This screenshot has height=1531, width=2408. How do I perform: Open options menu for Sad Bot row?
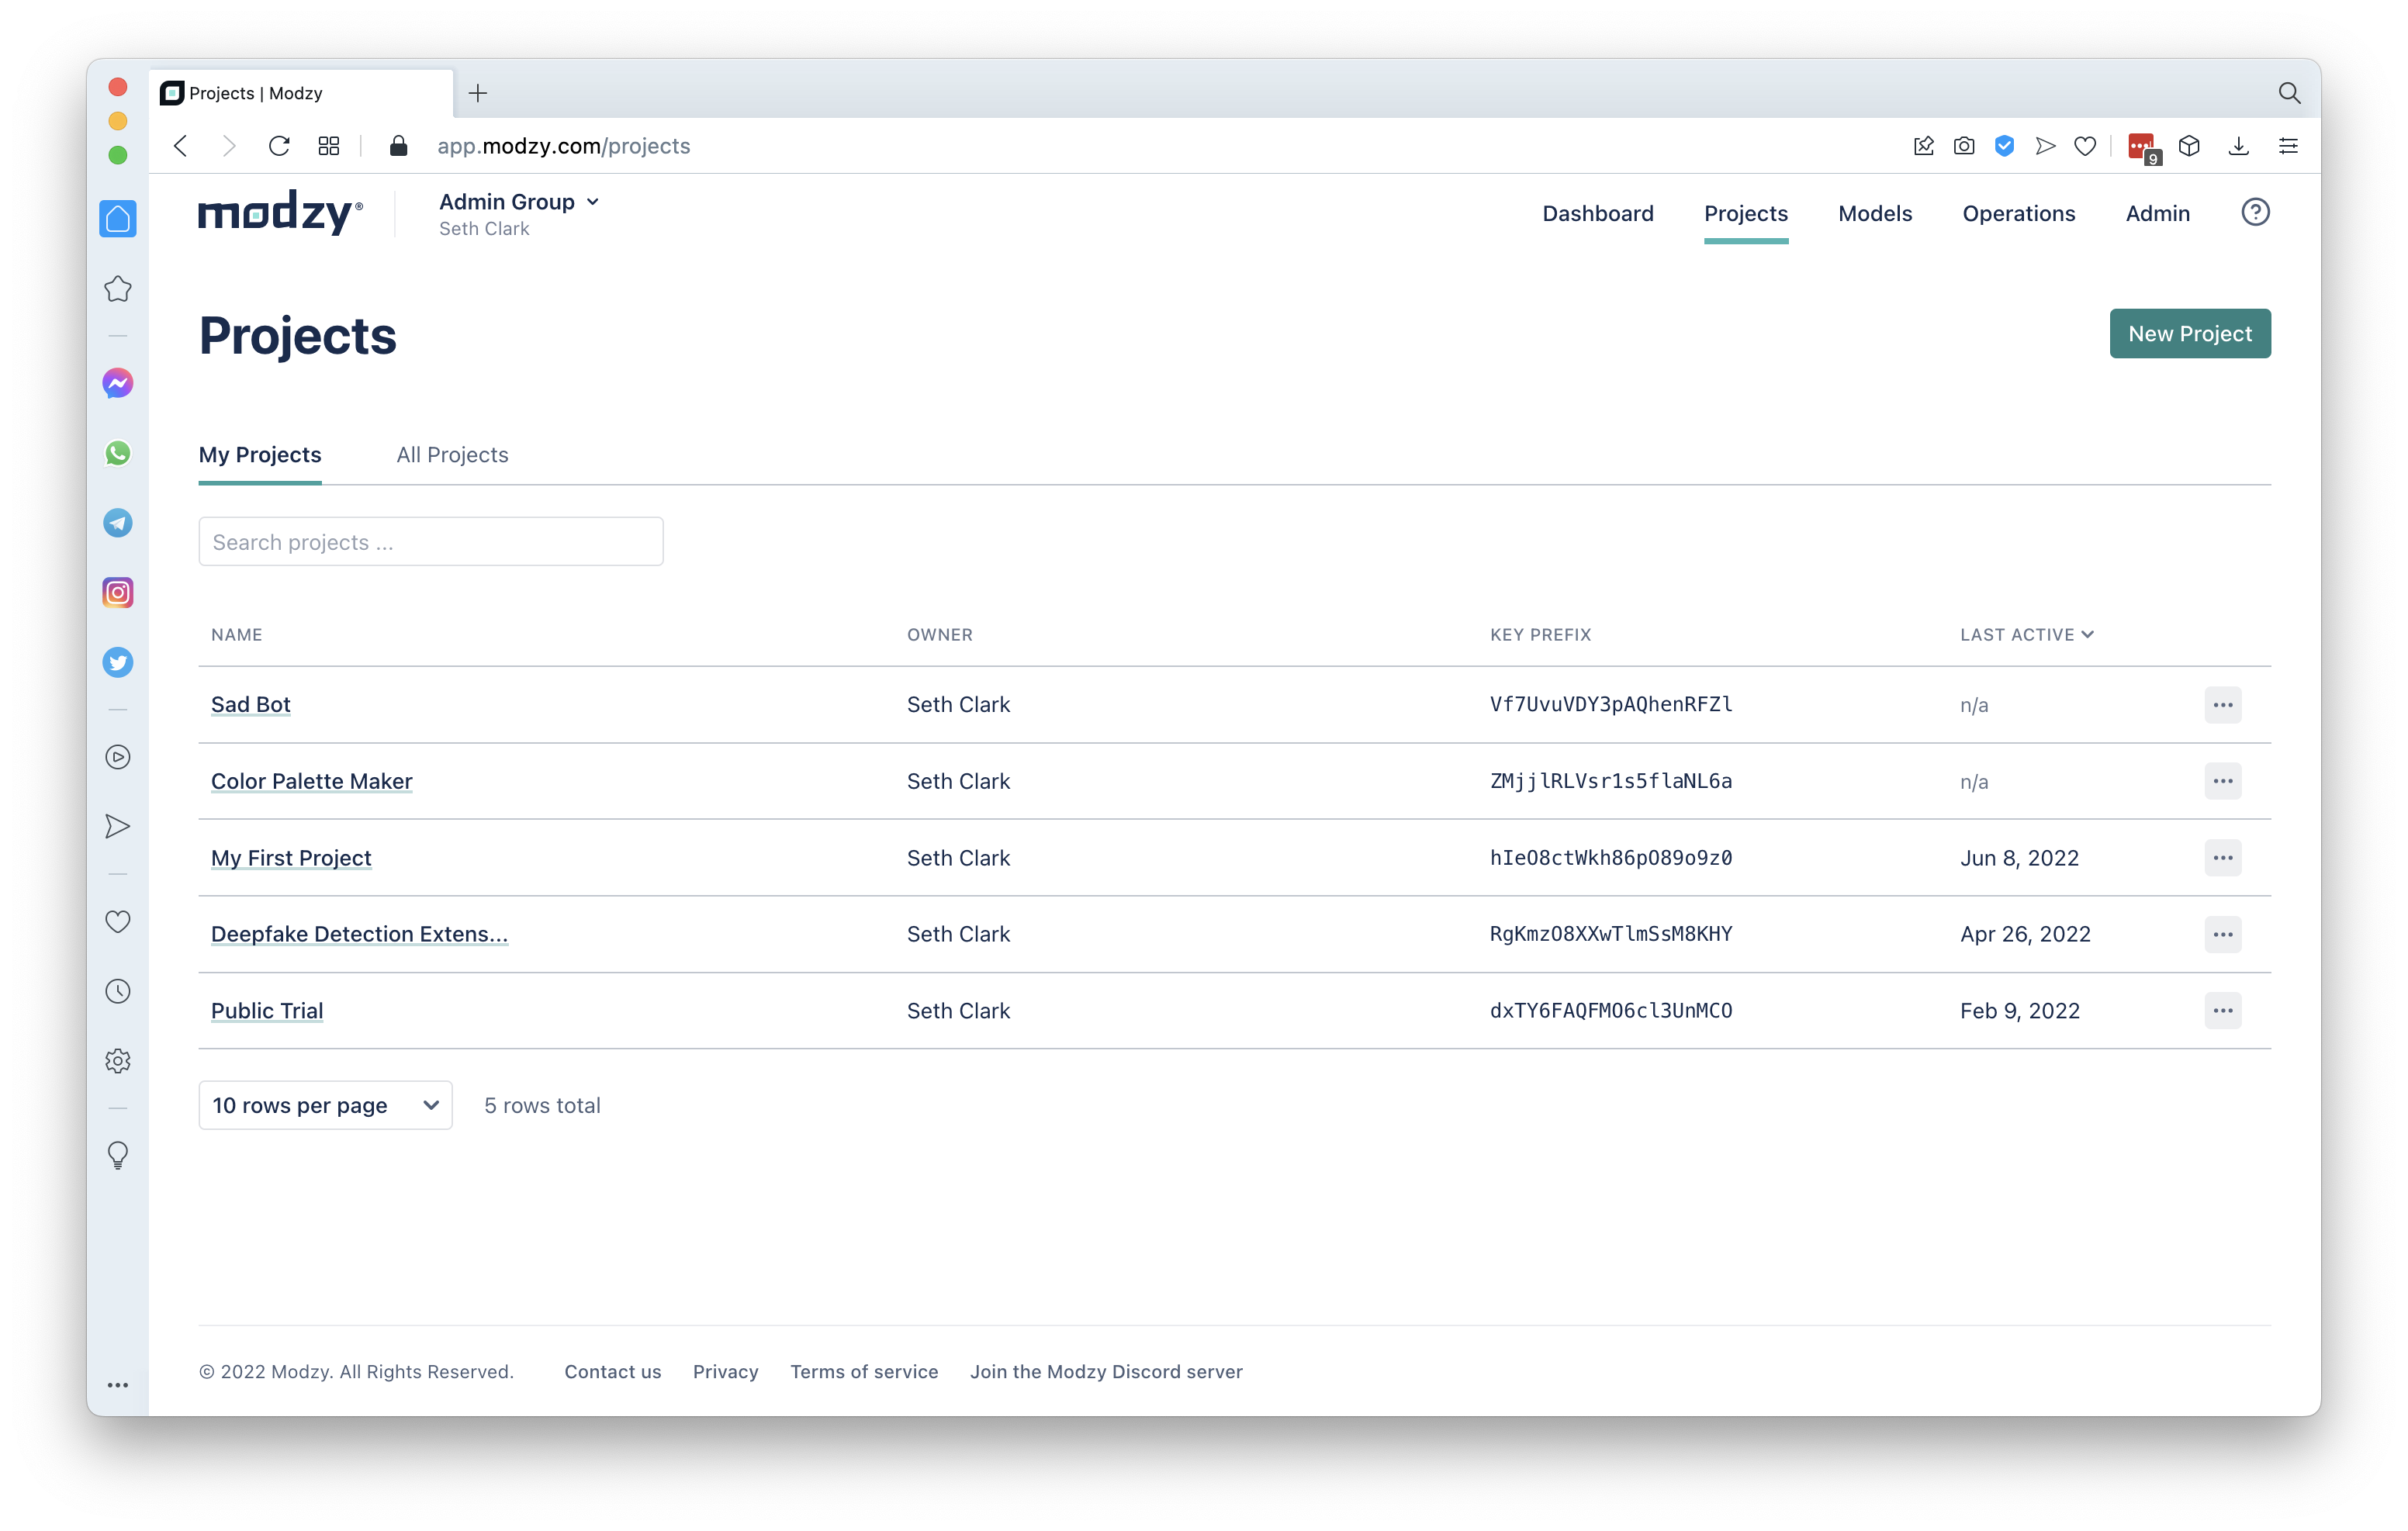click(x=2222, y=705)
